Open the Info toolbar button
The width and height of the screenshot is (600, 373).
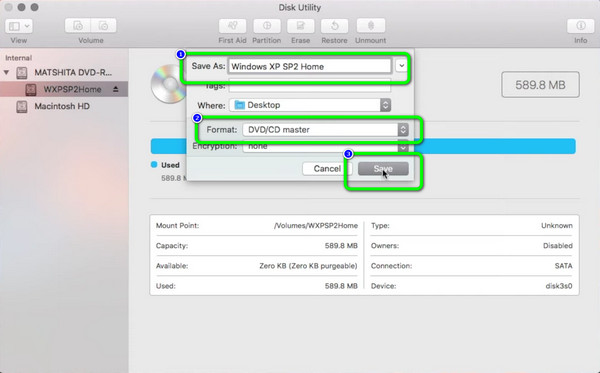[x=580, y=26]
